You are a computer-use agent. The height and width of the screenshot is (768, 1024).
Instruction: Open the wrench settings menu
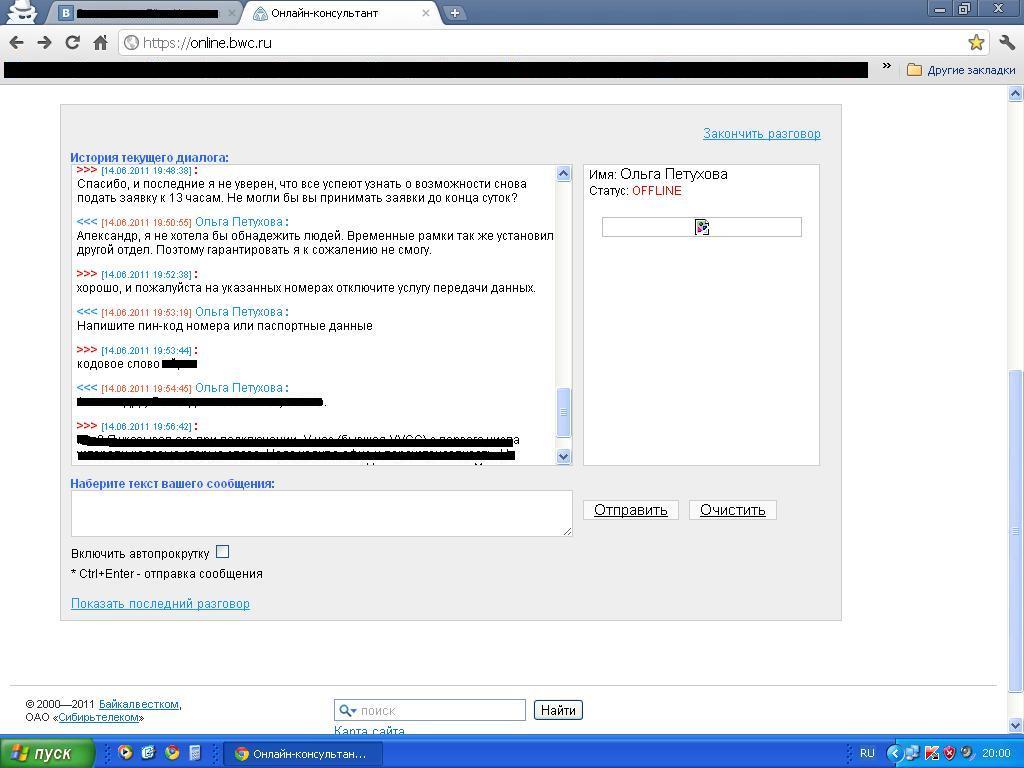[x=1006, y=43]
